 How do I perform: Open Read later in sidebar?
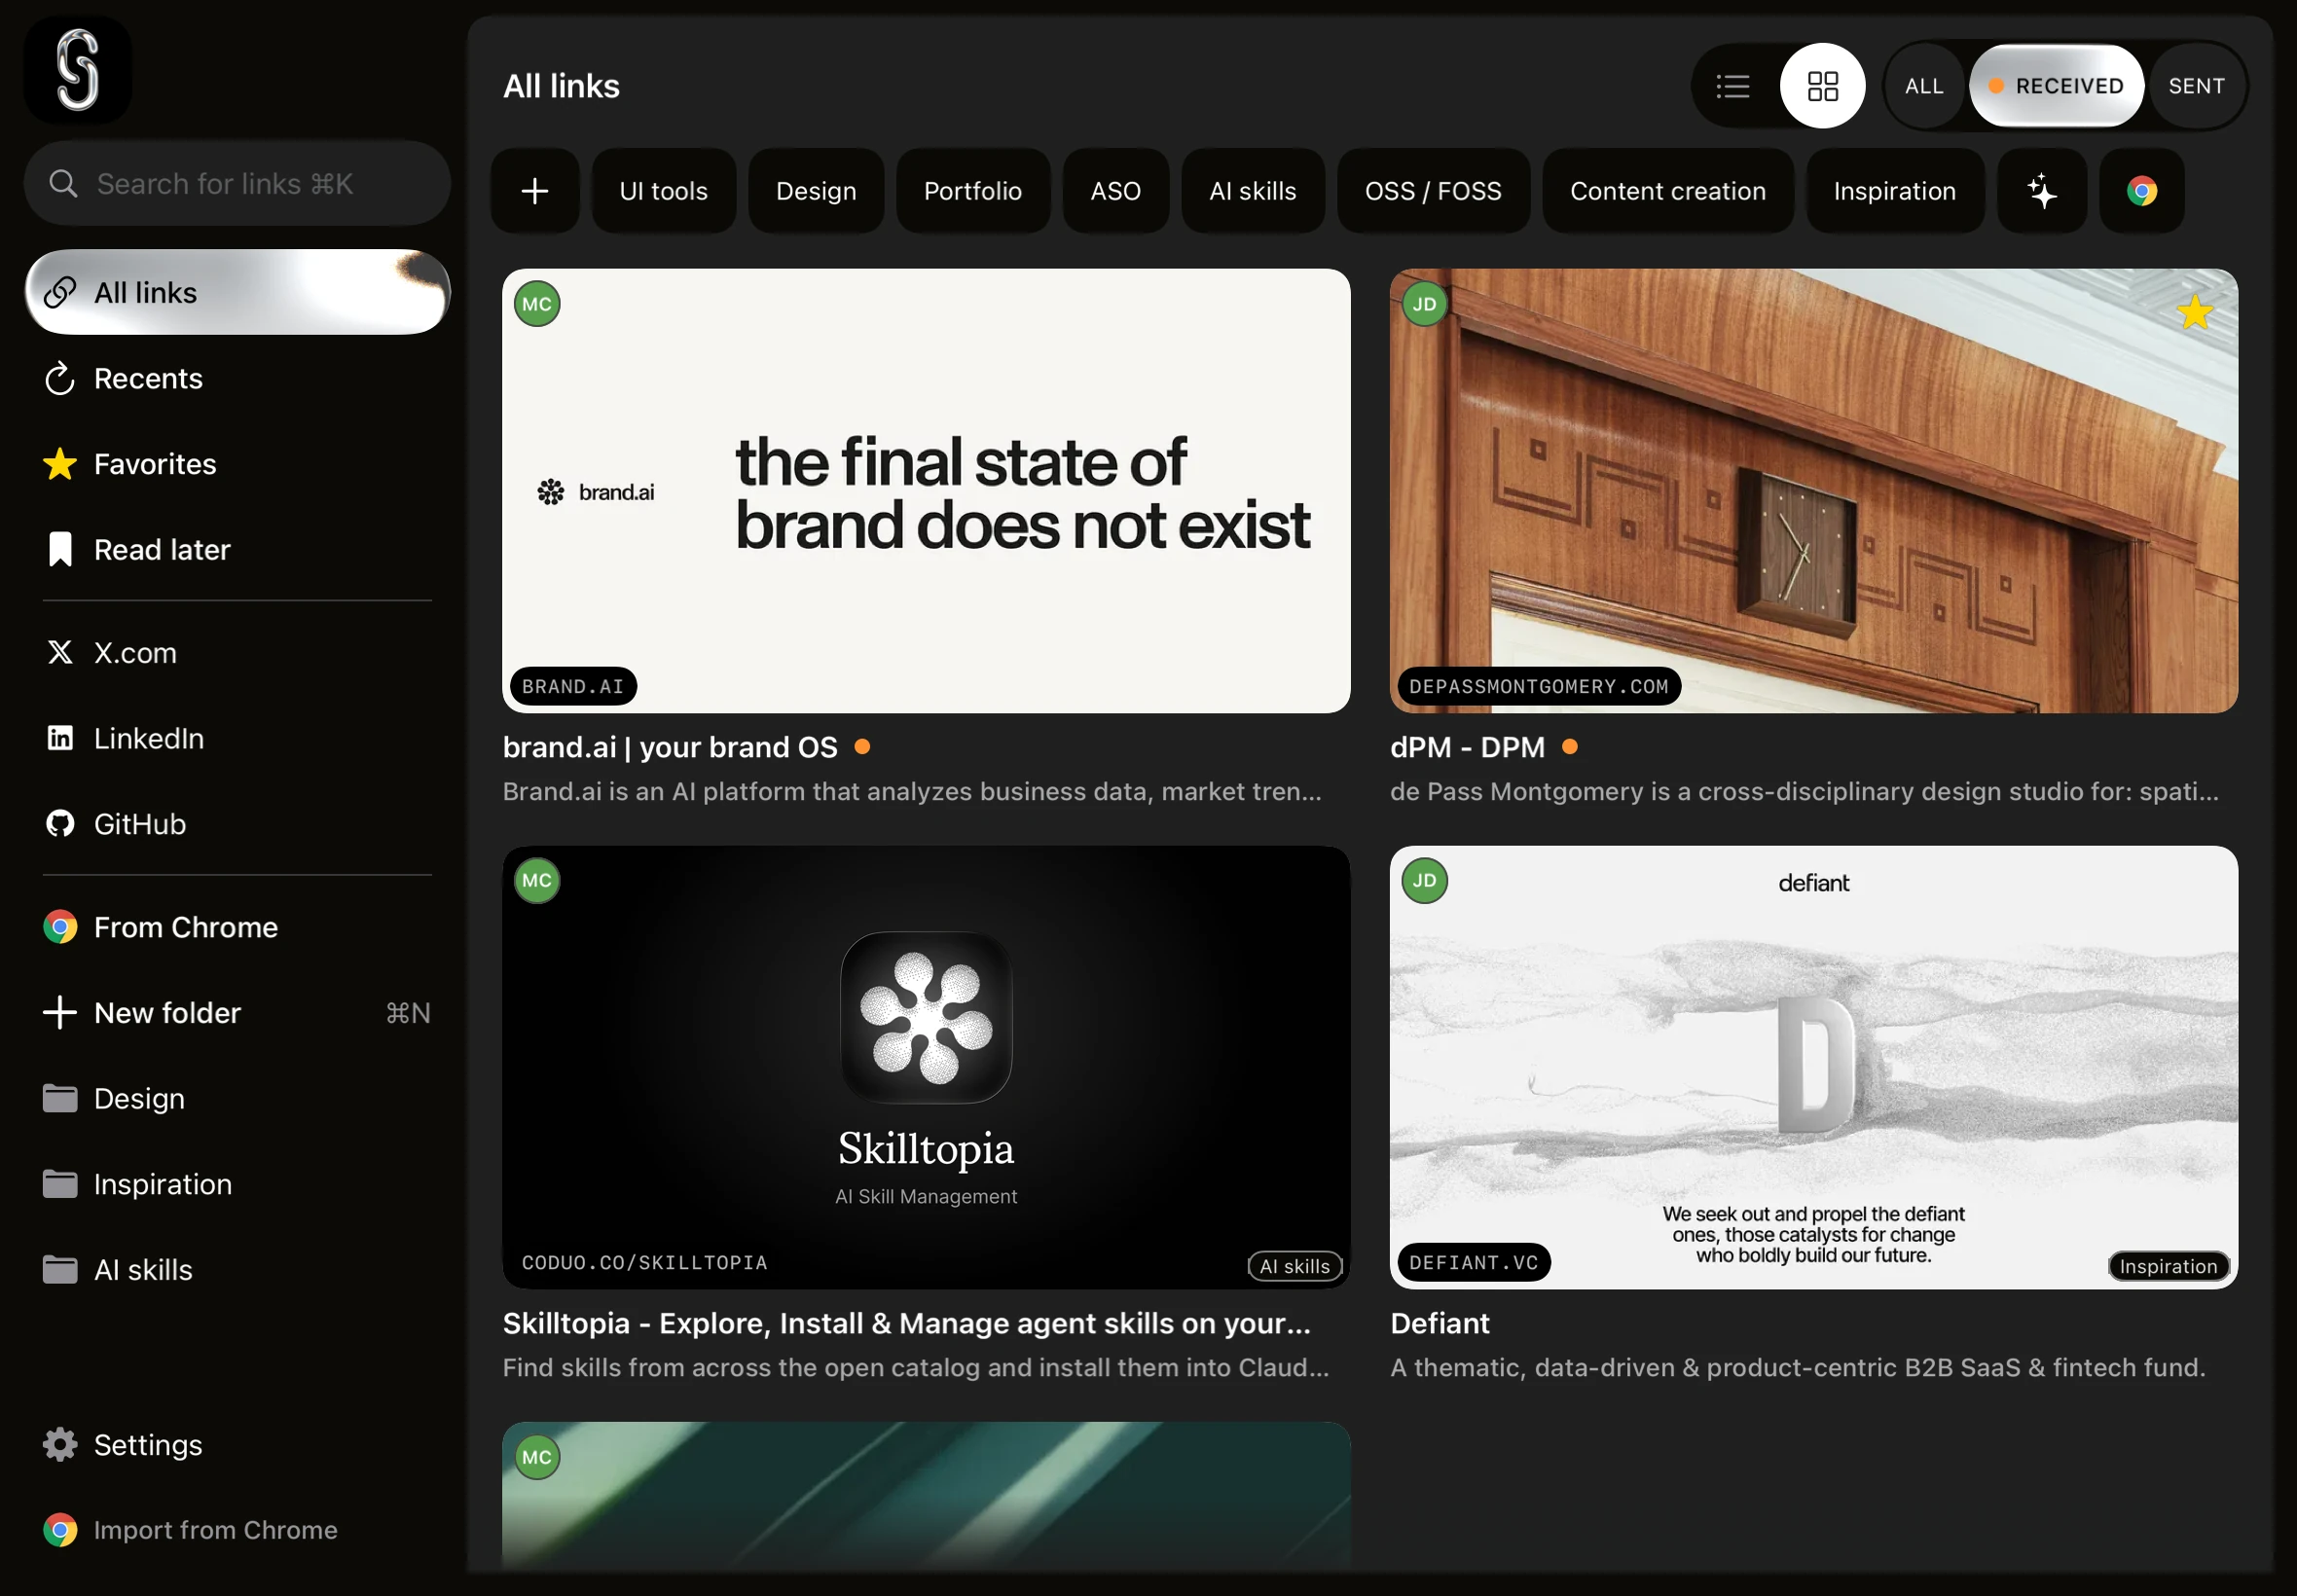point(237,549)
